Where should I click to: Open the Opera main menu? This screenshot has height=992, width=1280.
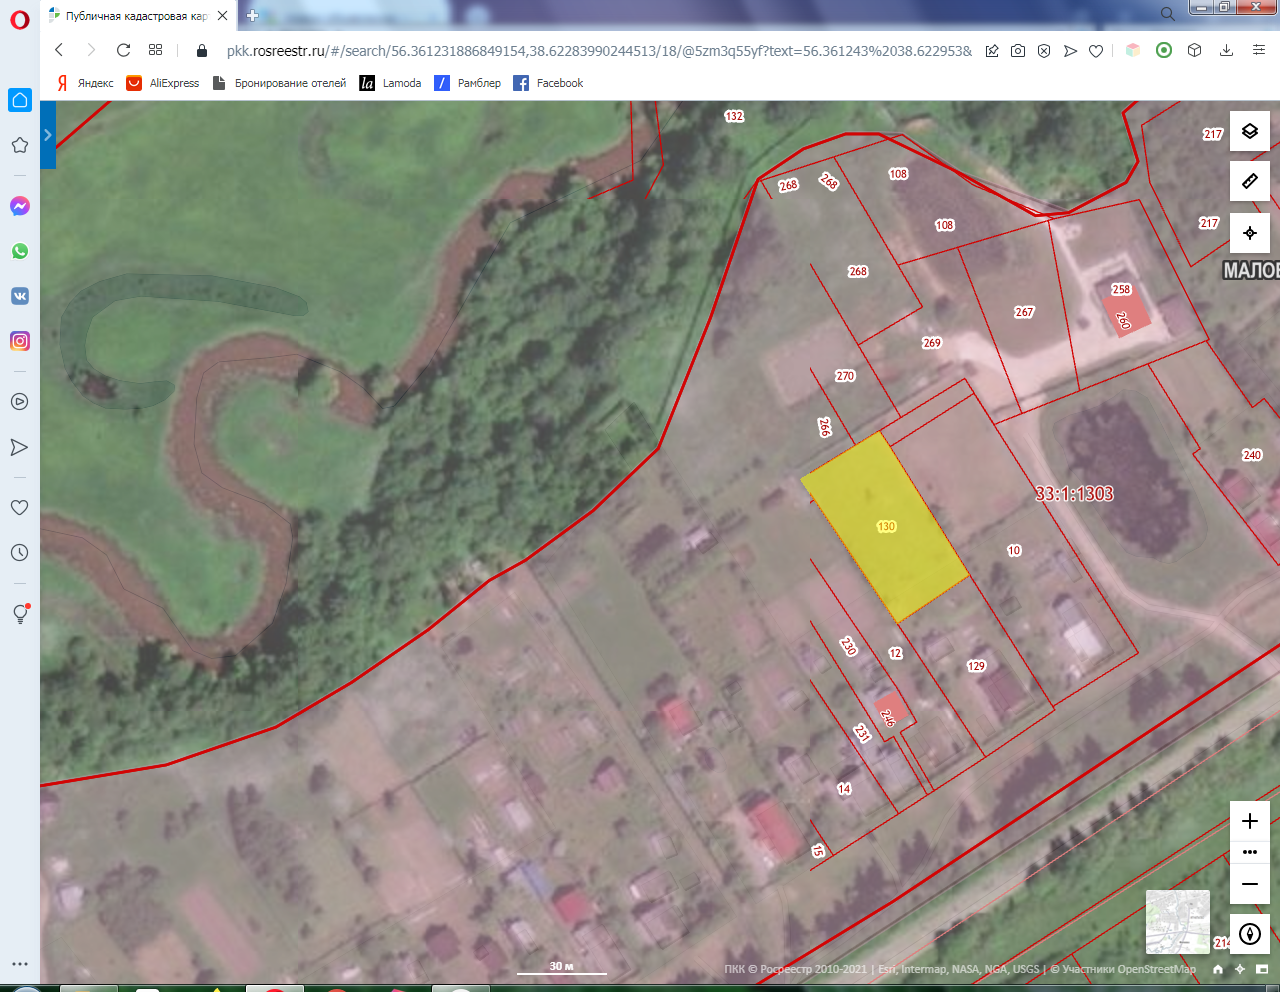point(19,20)
